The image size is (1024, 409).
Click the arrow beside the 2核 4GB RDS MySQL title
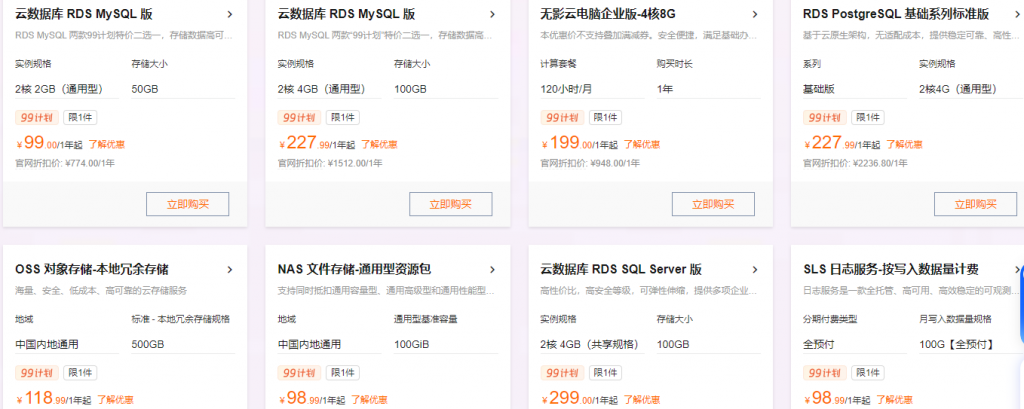point(492,14)
